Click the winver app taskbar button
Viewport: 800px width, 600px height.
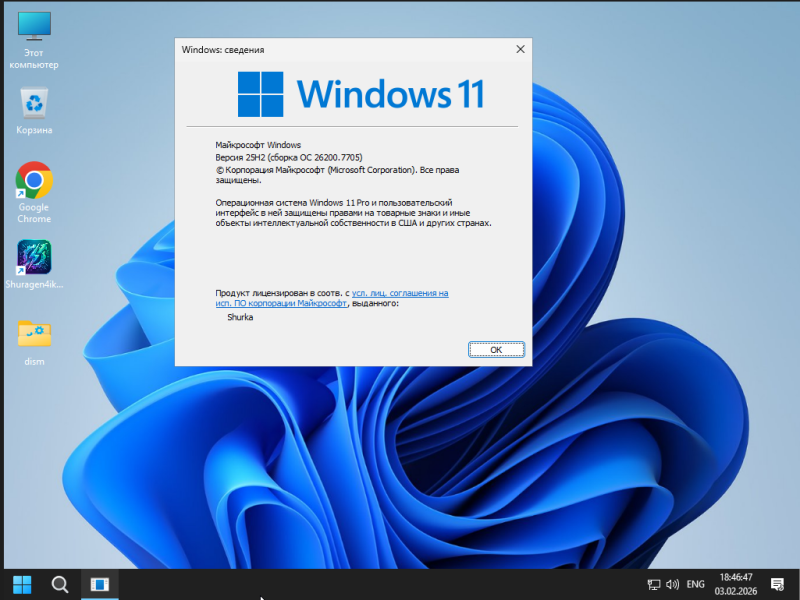99,584
